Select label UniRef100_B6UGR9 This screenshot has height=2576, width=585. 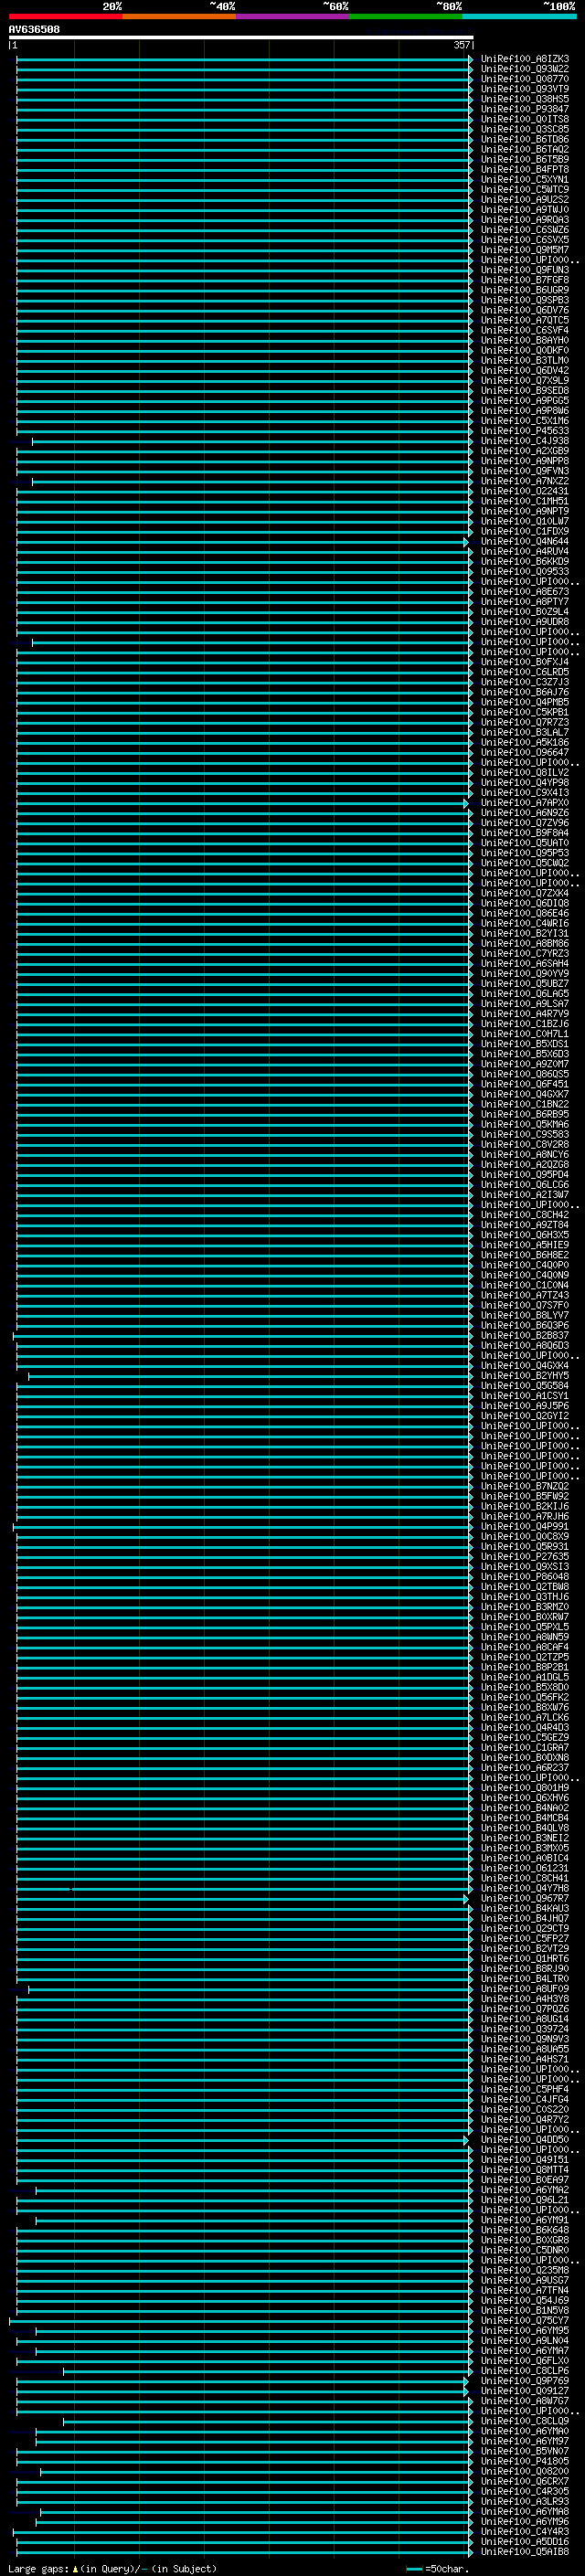coord(524,290)
